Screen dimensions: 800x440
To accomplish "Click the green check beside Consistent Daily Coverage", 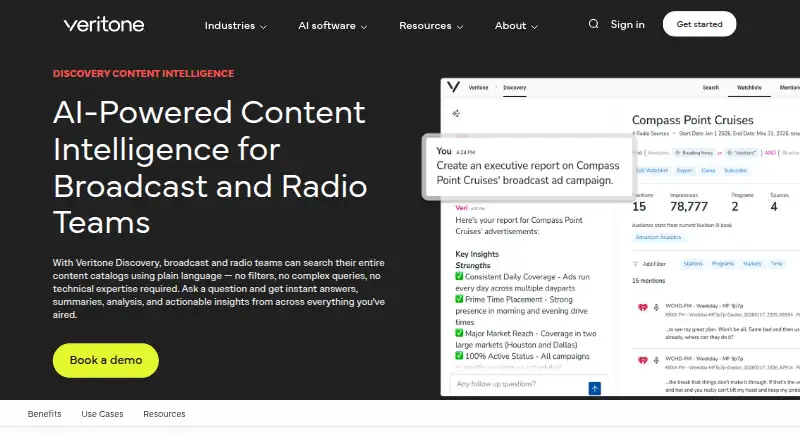I will 459,276.
